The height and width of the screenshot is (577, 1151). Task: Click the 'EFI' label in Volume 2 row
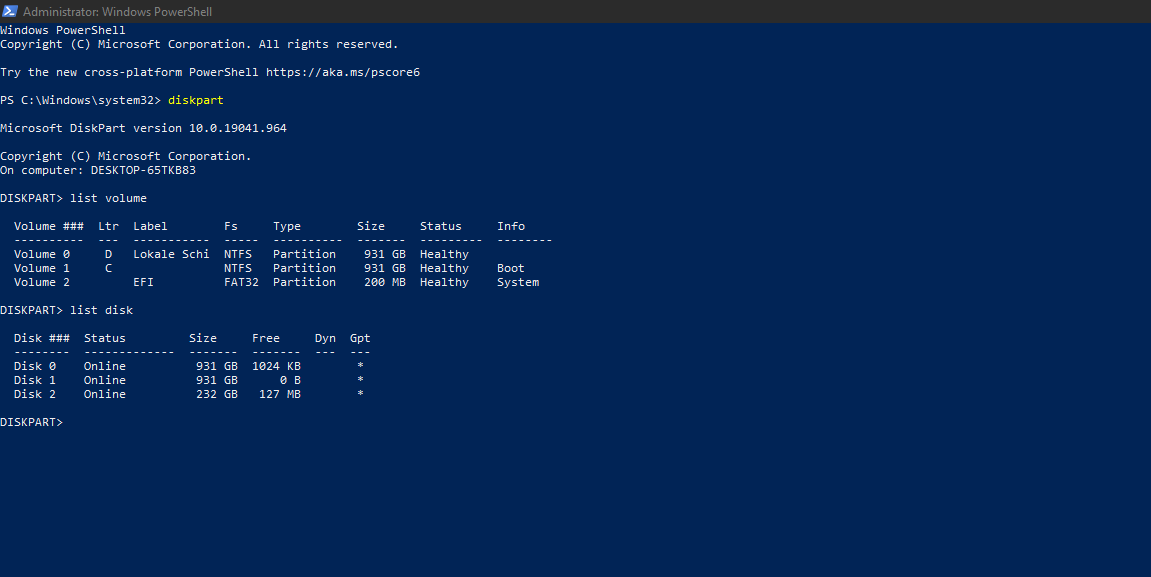click(x=143, y=282)
